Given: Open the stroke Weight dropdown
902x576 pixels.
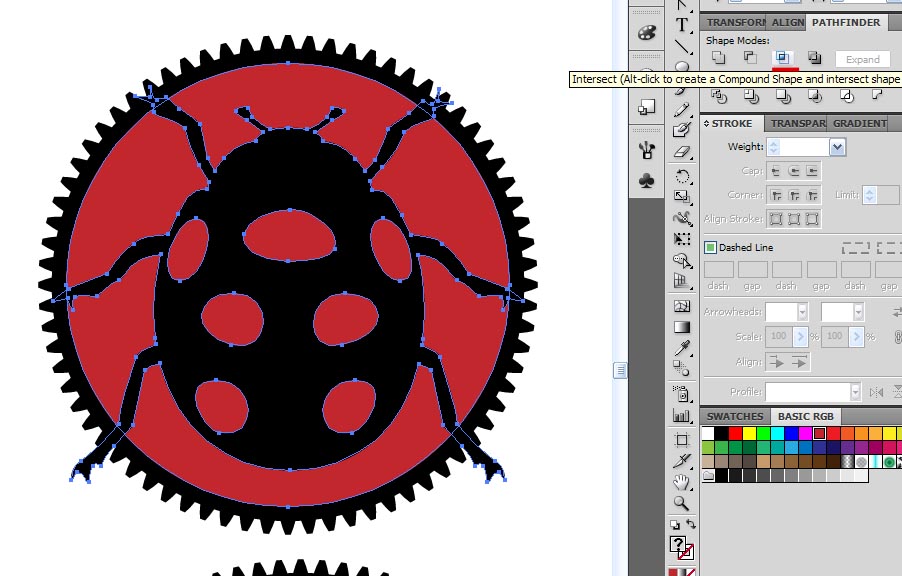Looking at the screenshot, I should point(838,147).
